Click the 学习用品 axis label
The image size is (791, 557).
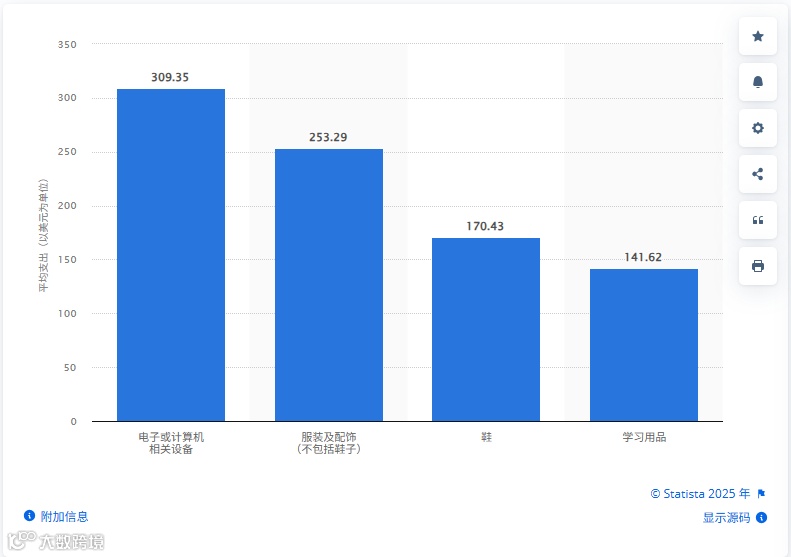pos(644,437)
